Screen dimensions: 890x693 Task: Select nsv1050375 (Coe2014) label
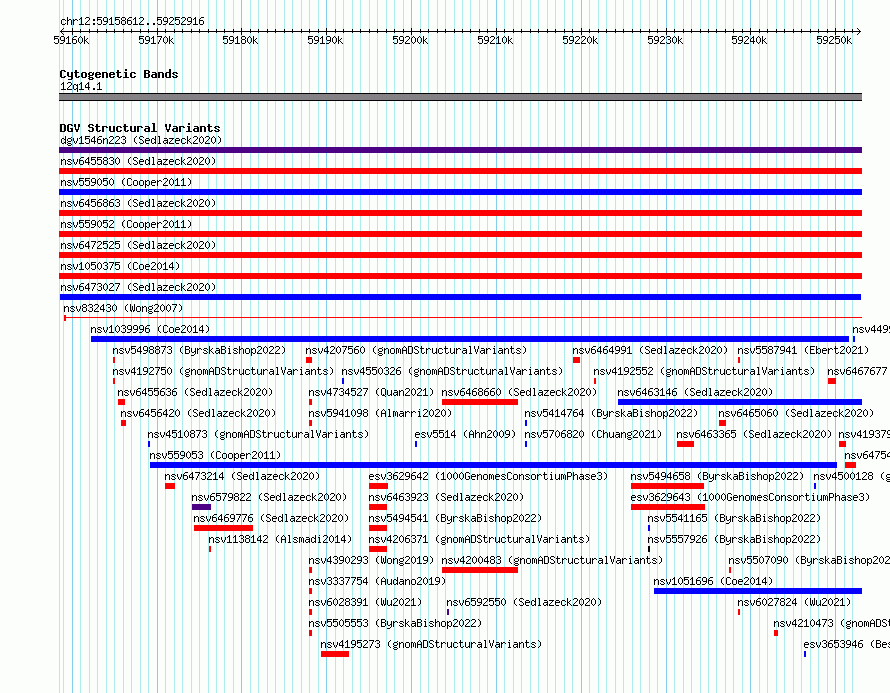[x=120, y=266]
